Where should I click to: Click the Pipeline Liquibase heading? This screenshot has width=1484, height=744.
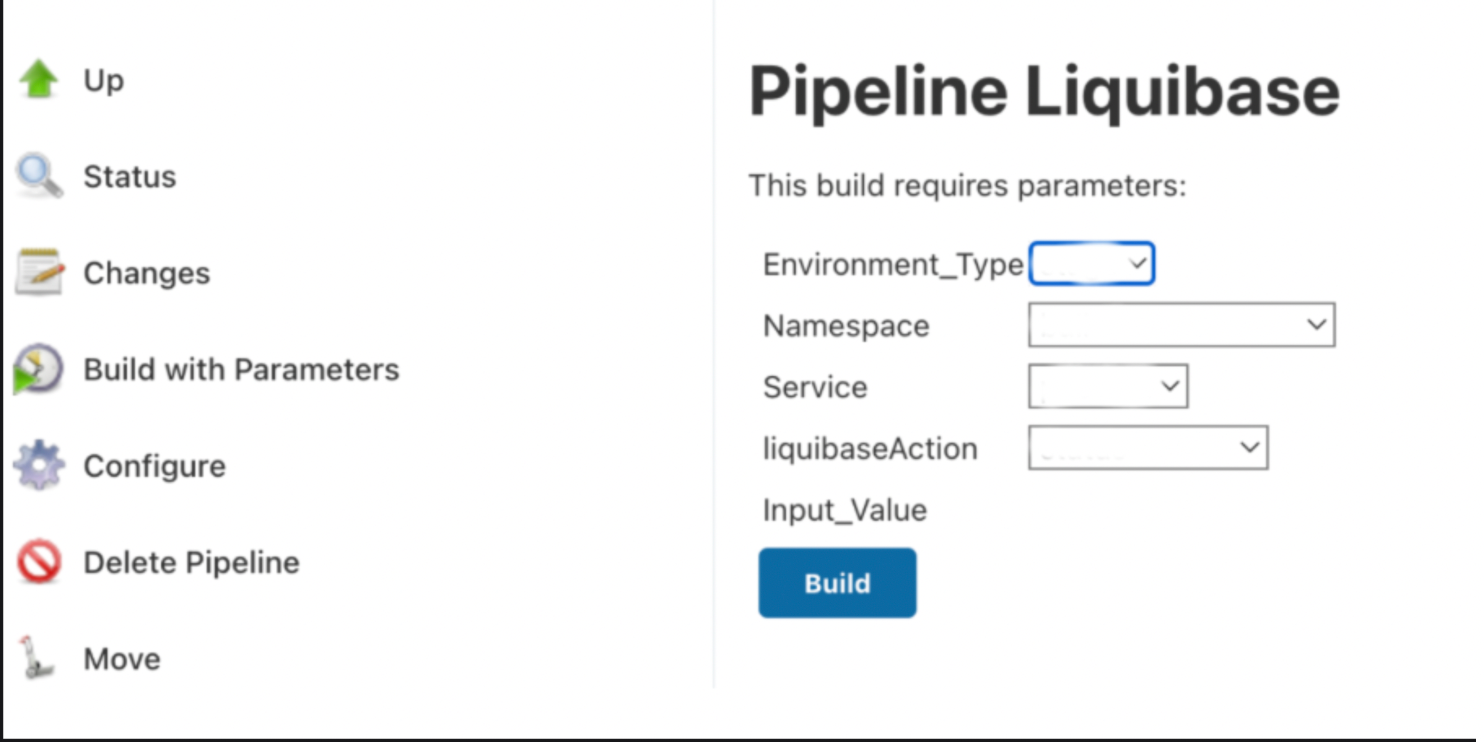tap(1044, 92)
